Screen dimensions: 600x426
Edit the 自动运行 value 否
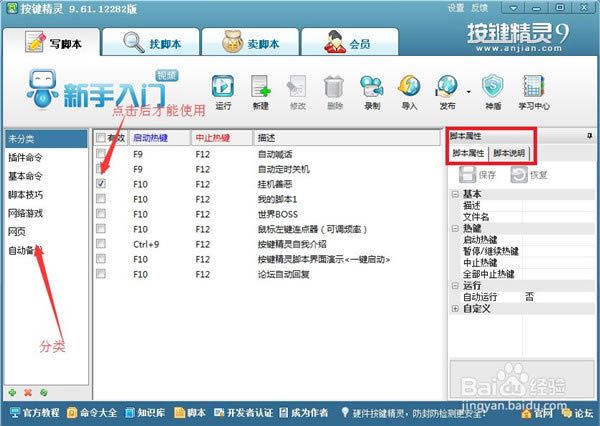pyautogui.click(x=558, y=297)
